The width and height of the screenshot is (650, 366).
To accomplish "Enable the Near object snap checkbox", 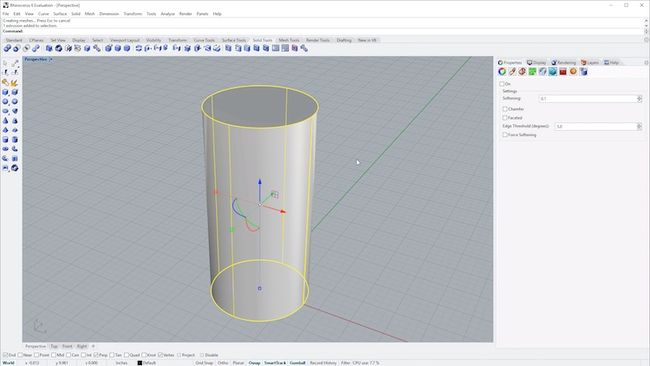I will 20,355.
